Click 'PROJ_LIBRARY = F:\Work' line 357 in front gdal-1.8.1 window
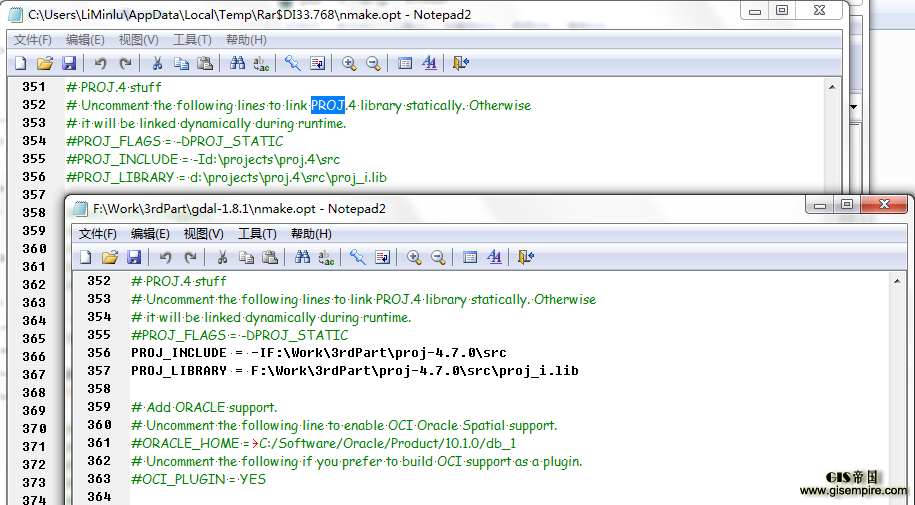 [355, 371]
